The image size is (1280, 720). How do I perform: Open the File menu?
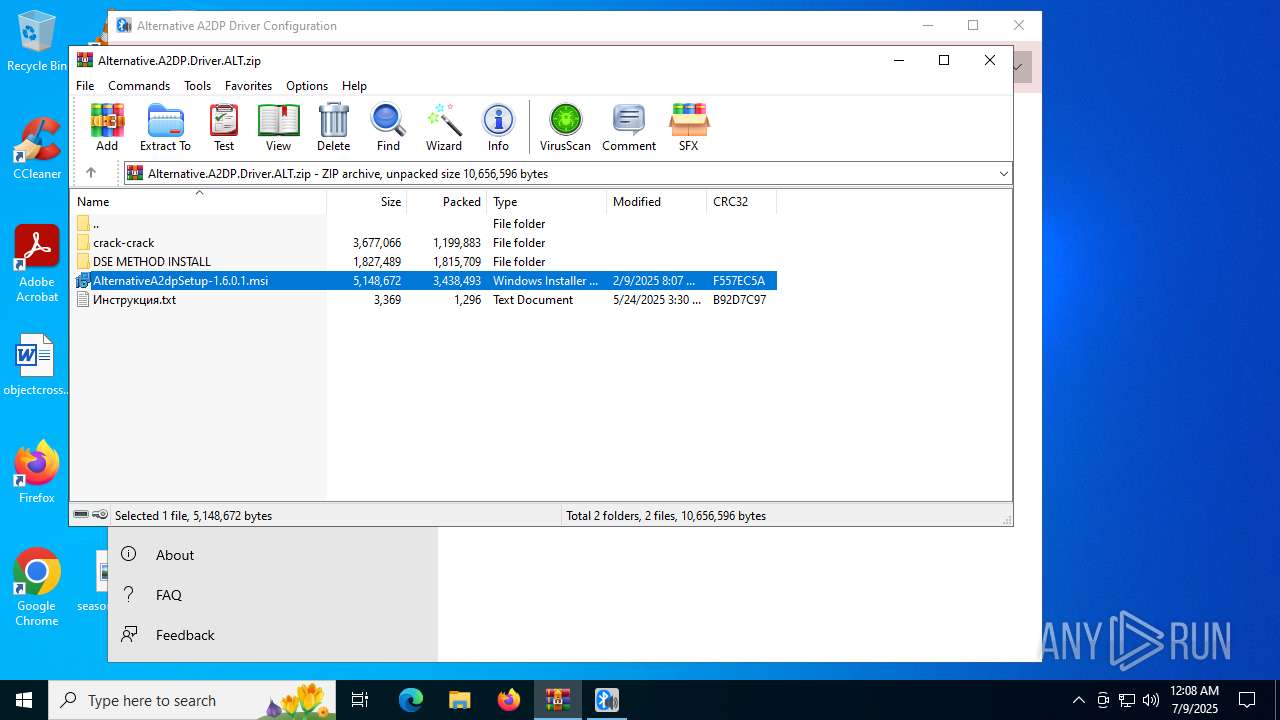[x=85, y=86]
